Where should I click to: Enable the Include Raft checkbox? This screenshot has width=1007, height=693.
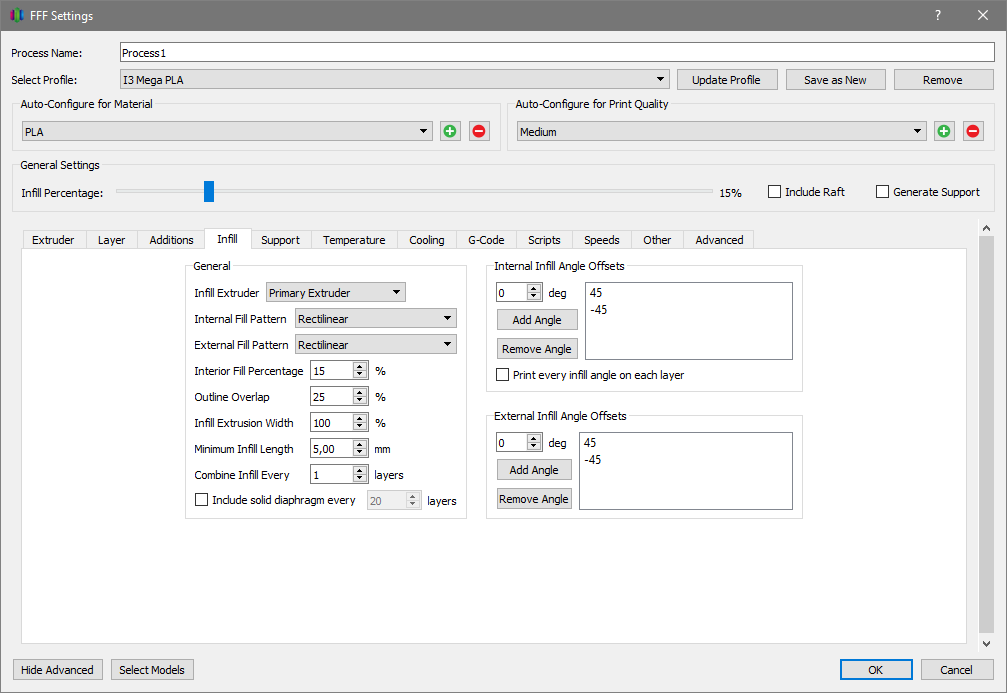click(x=775, y=192)
